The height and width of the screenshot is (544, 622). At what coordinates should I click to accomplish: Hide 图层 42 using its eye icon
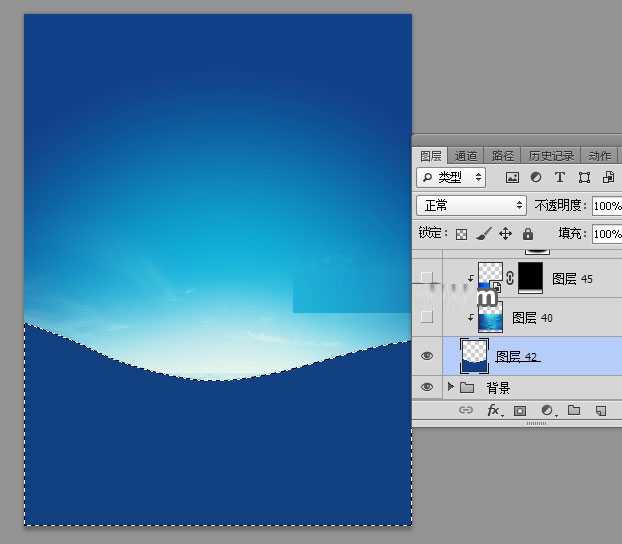click(x=427, y=356)
